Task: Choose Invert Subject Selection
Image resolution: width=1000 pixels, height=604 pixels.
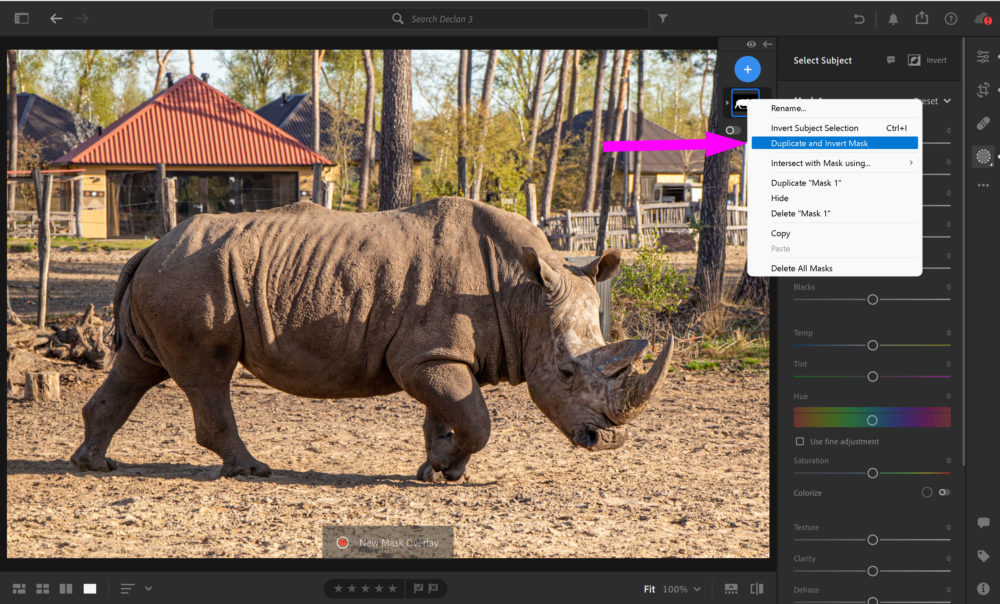Action: (834, 128)
